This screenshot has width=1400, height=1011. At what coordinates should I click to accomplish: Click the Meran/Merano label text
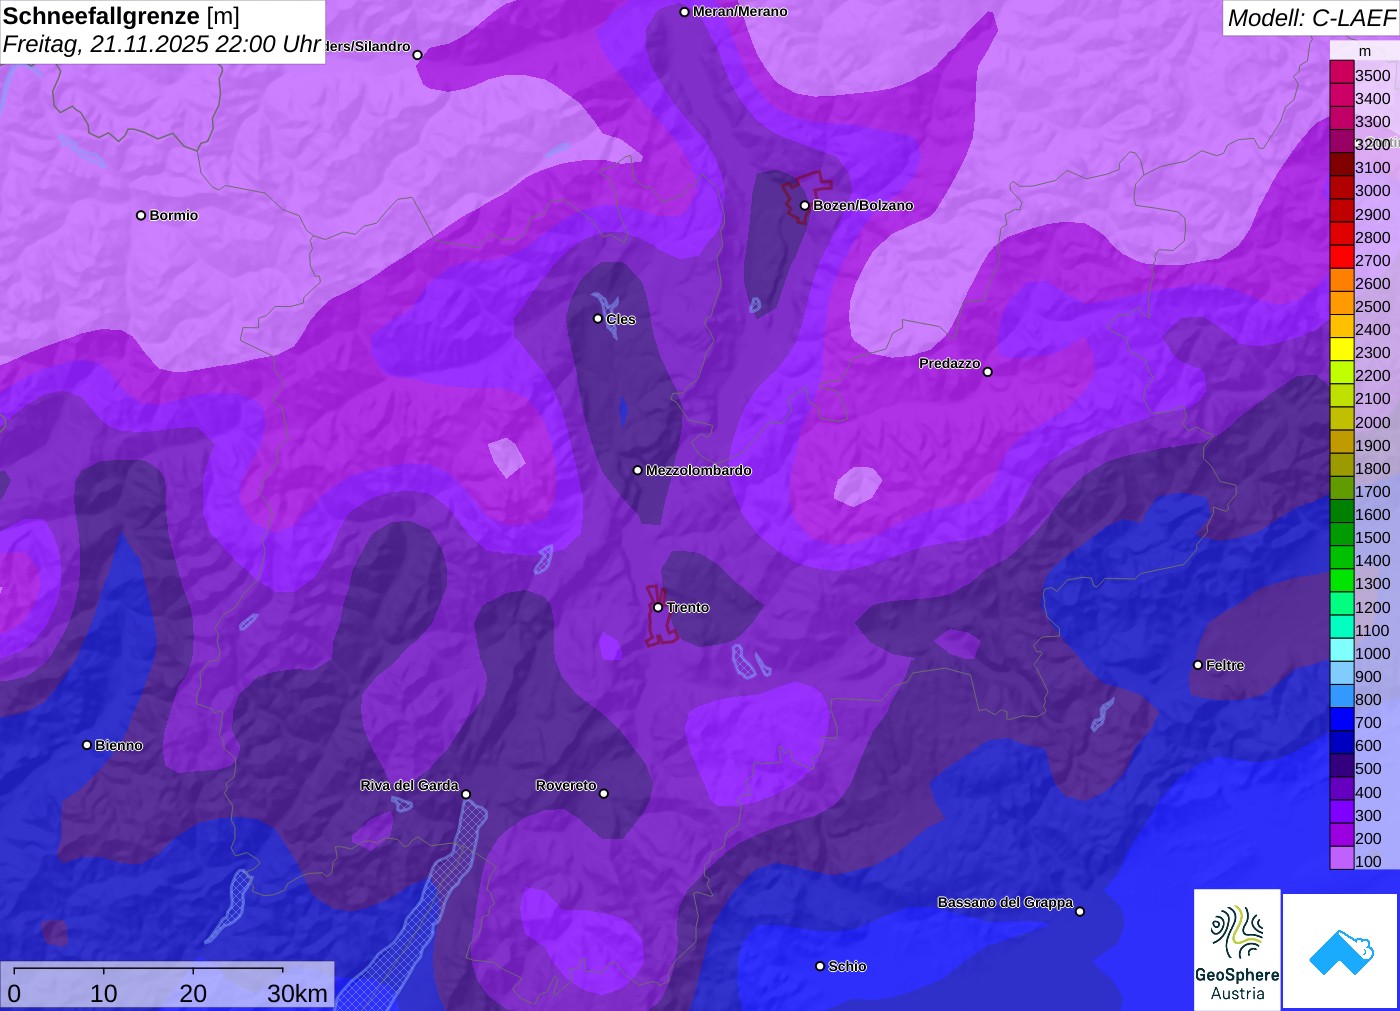click(x=740, y=12)
